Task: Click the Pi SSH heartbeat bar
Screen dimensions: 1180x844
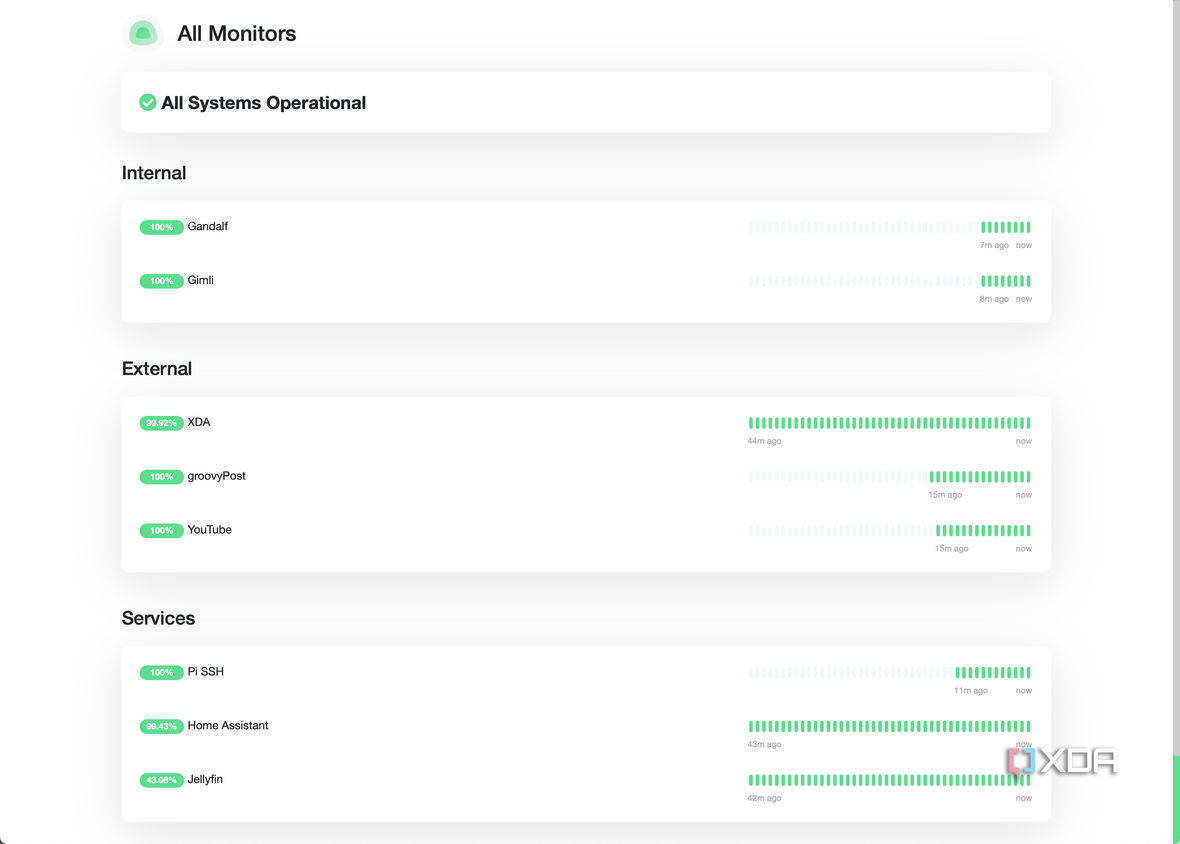Action: coord(890,673)
